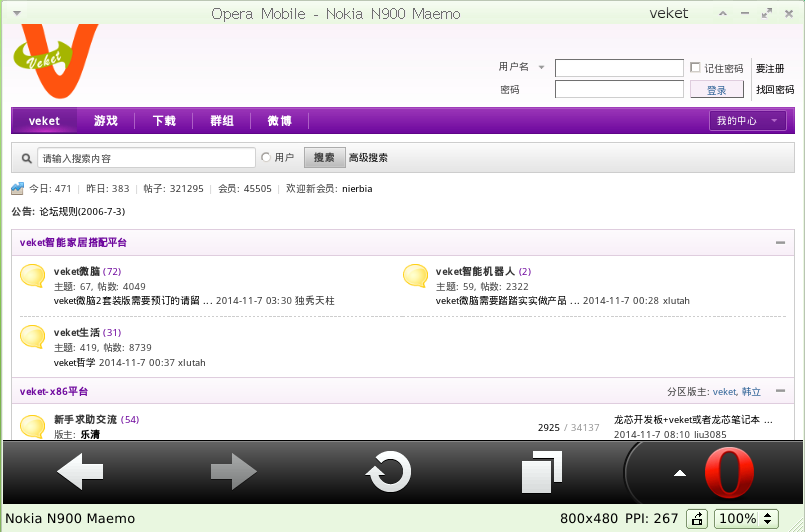The height and width of the screenshot is (532, 805).
Task: Focus the 密码 input field
Action: click(x=619, y=89)
